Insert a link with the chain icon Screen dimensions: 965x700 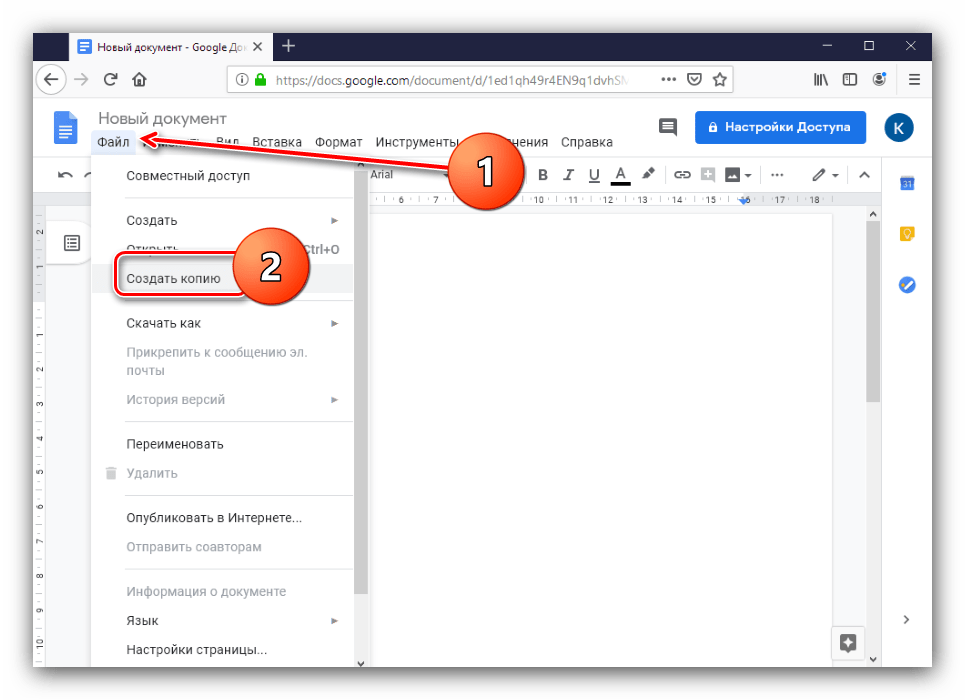(682, 175)
